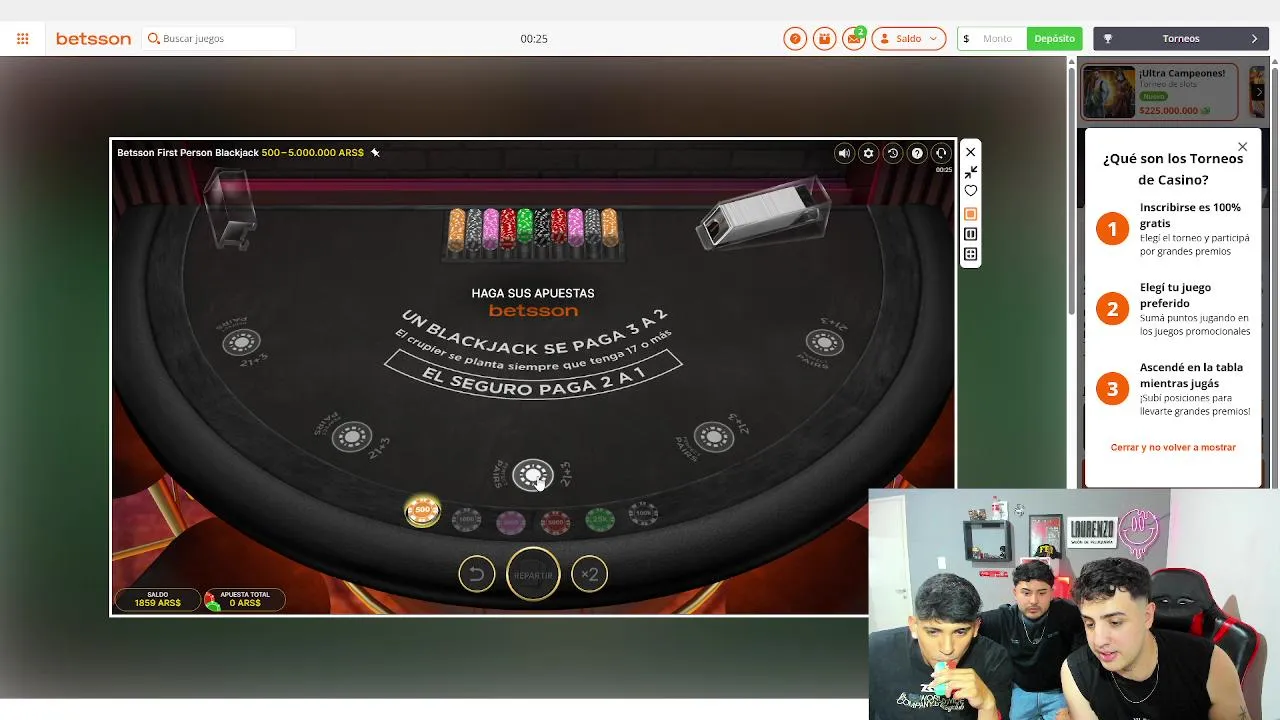Close the ¿Qué son los Torneos de Casino? popup
This screenshot has height=720, width=1280.
point(1242,147)
